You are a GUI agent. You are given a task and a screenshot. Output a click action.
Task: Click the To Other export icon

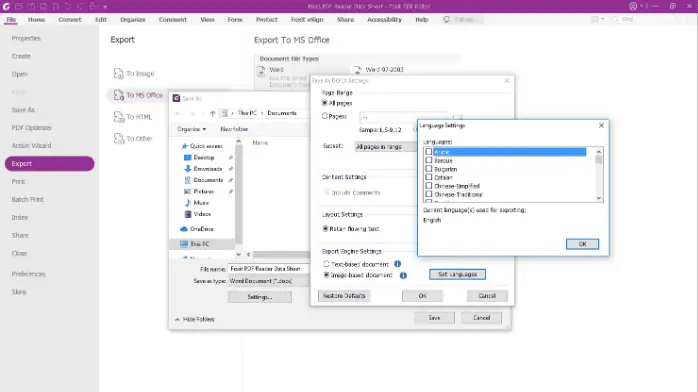coord(118,138)
